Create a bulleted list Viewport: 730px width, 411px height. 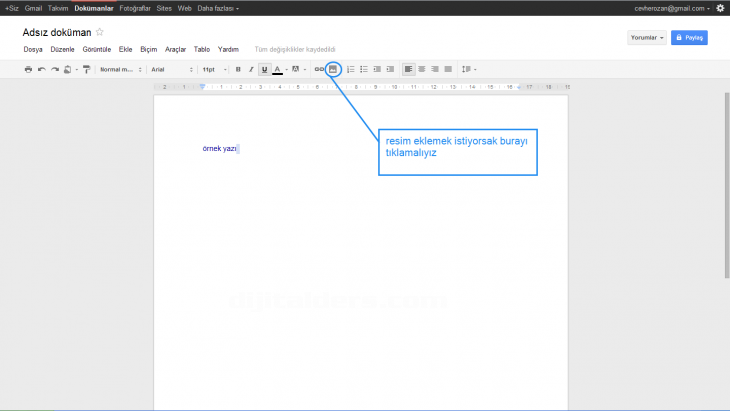(x=364, y=69)
